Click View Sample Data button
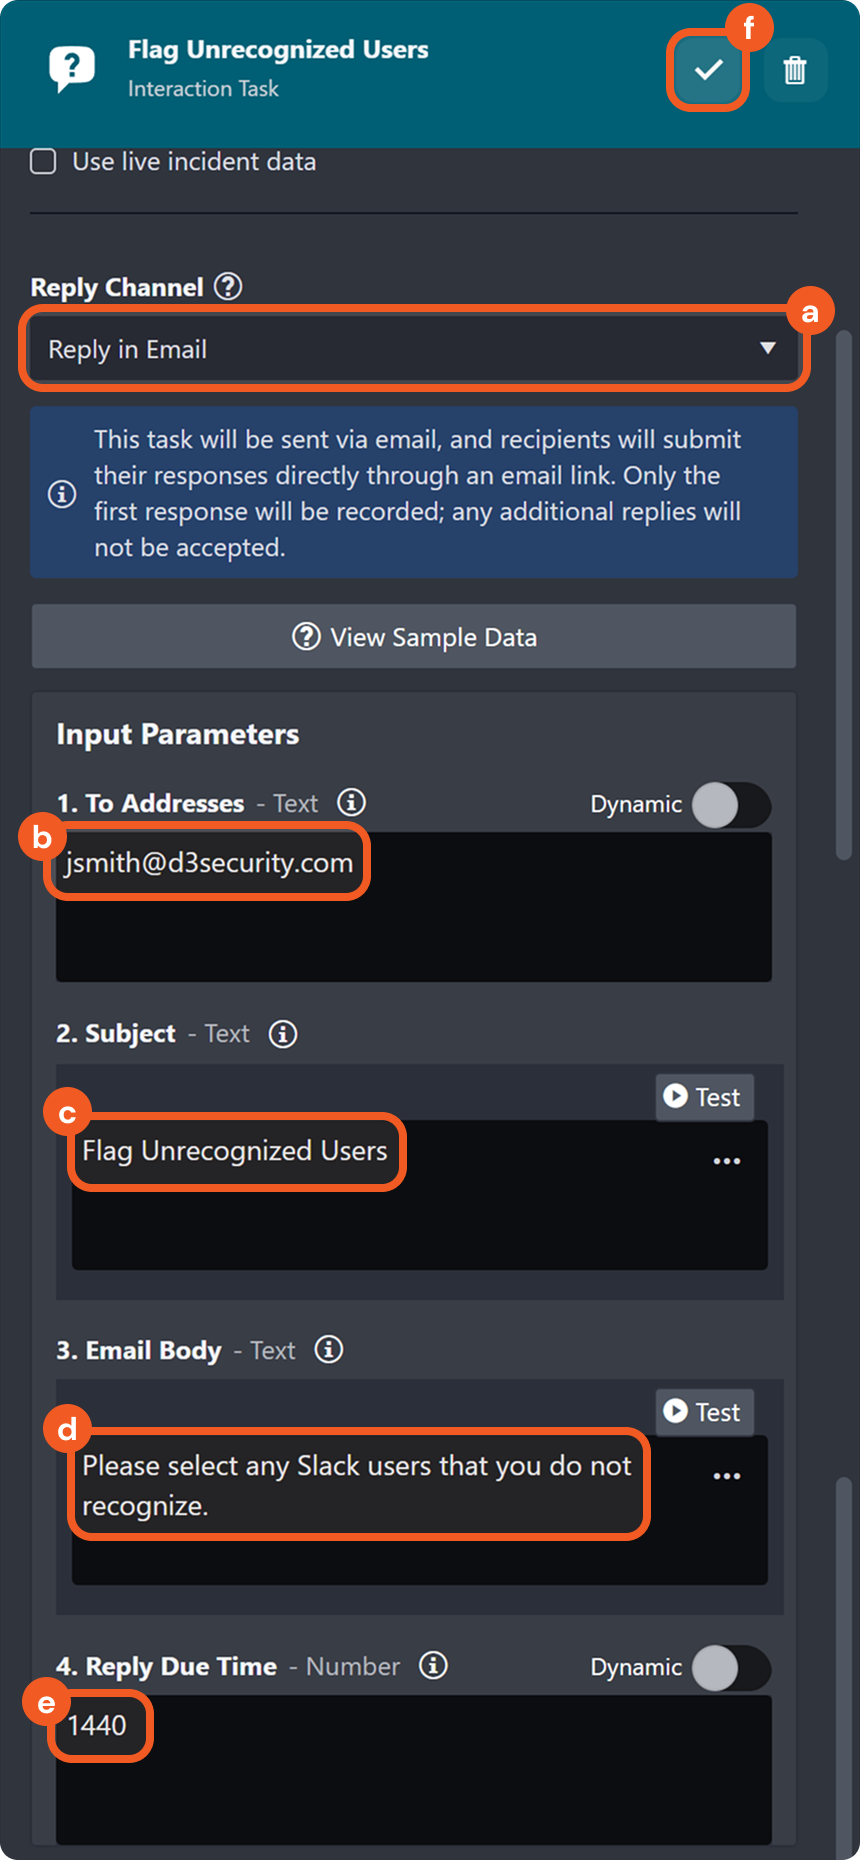The width and height of the screenshot is (860, 1860). pyautogui.click(x=414, y=637)
